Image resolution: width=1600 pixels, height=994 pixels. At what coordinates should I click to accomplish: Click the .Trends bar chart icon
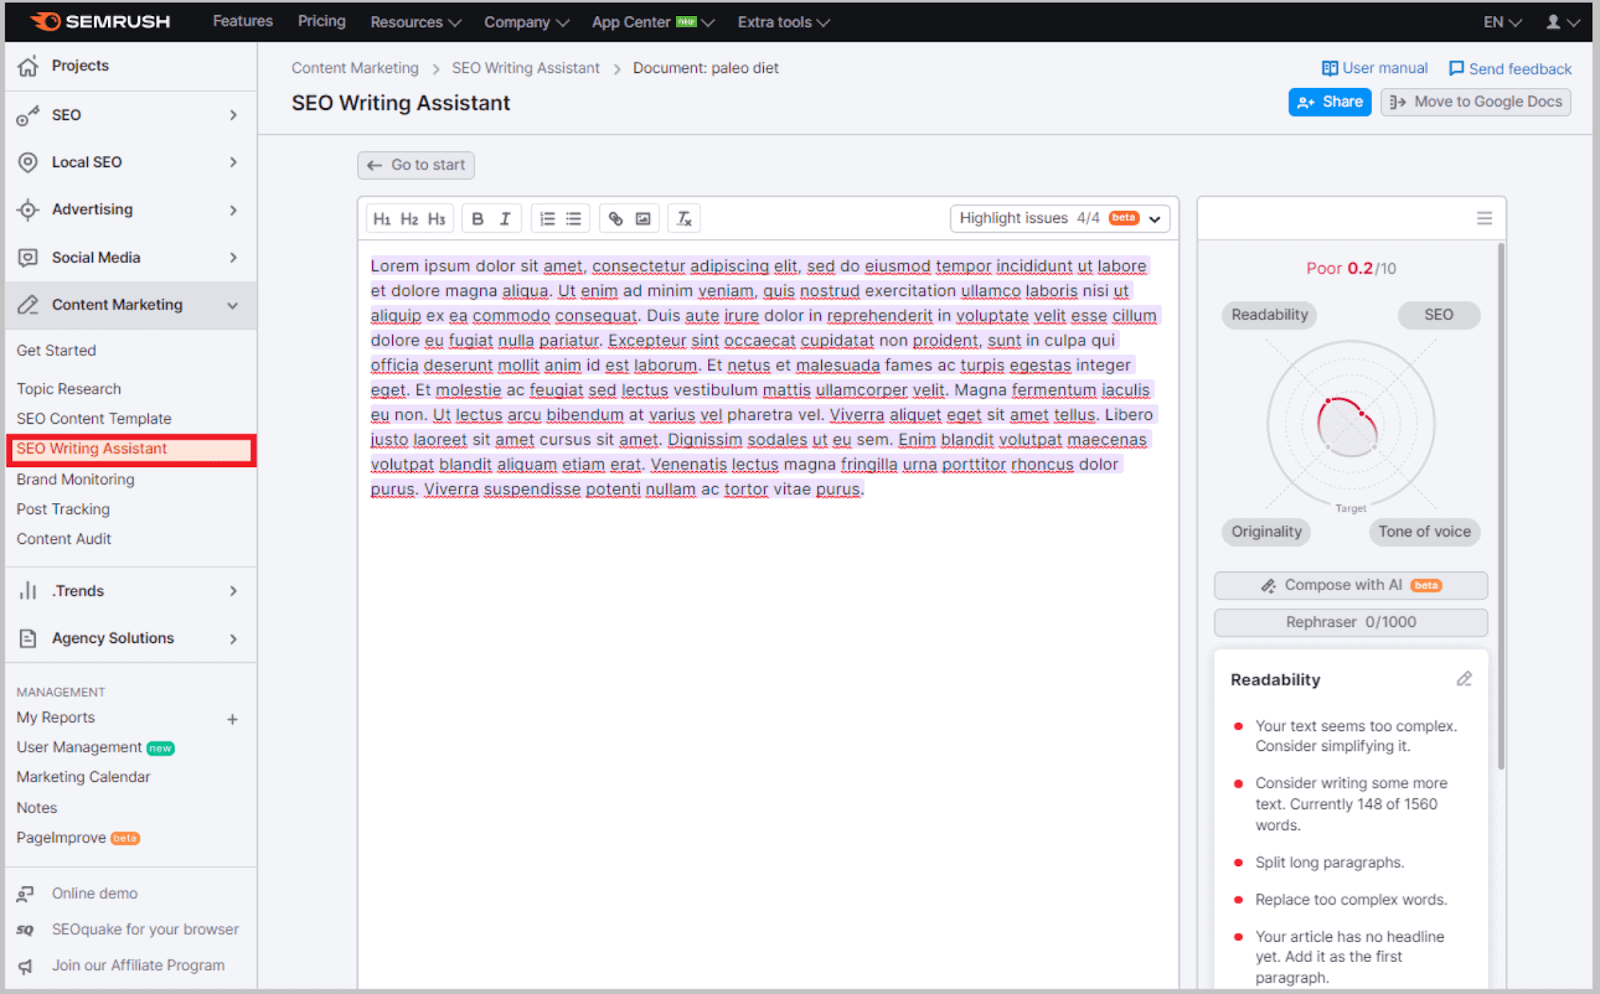(x=28, y=591)
